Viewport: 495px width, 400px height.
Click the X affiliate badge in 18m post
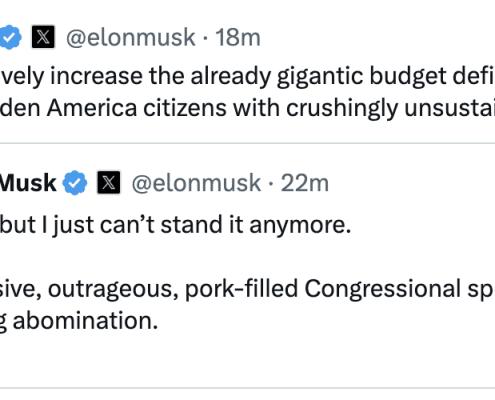43,37
